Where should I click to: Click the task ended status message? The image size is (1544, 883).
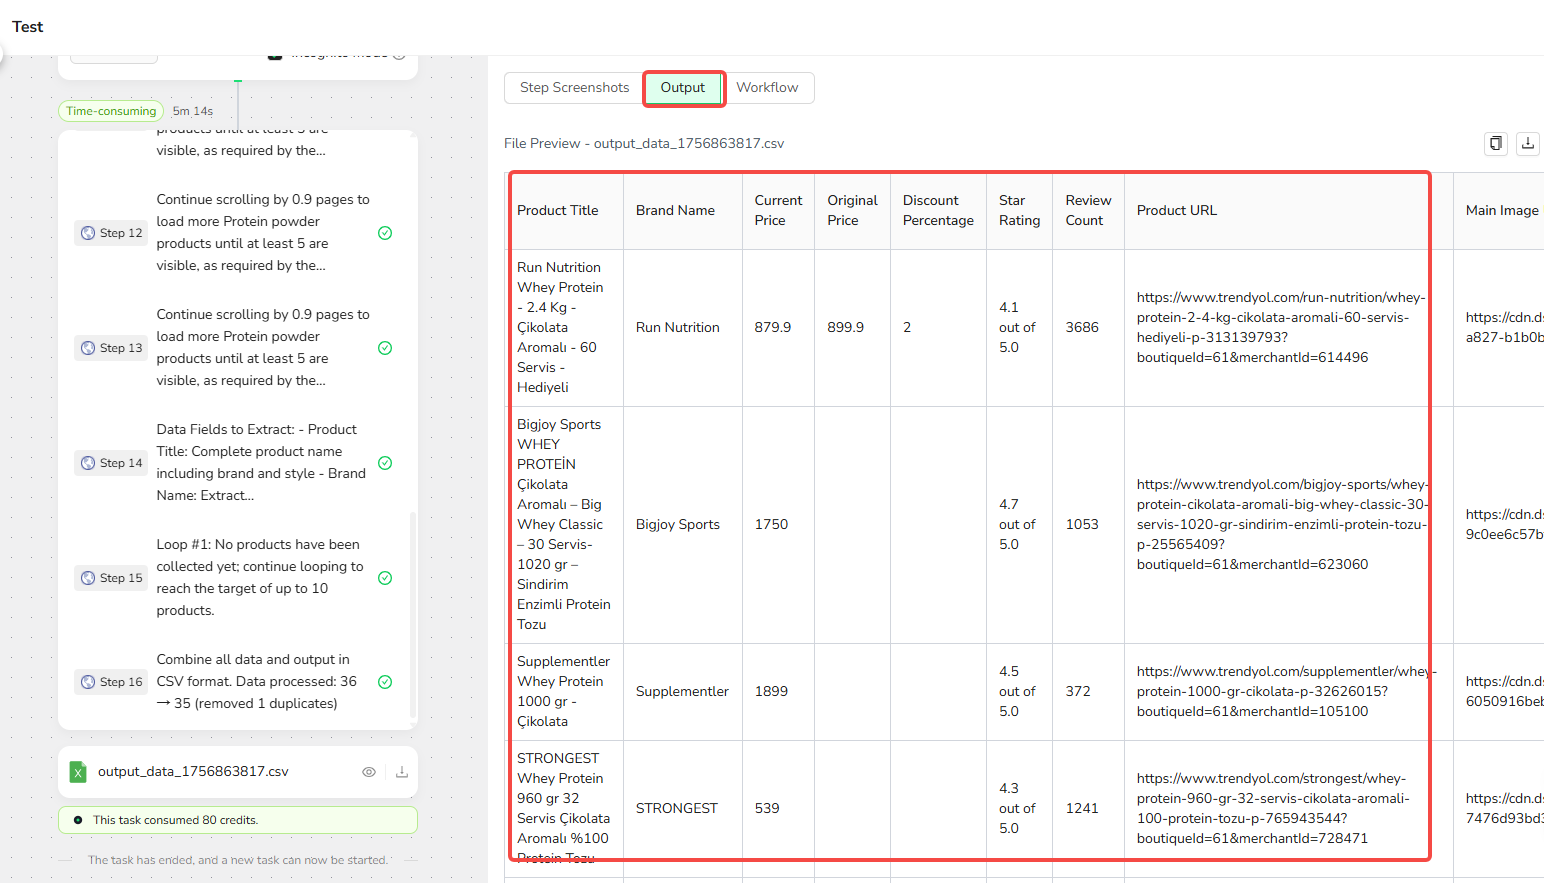[x=238, y=860]
